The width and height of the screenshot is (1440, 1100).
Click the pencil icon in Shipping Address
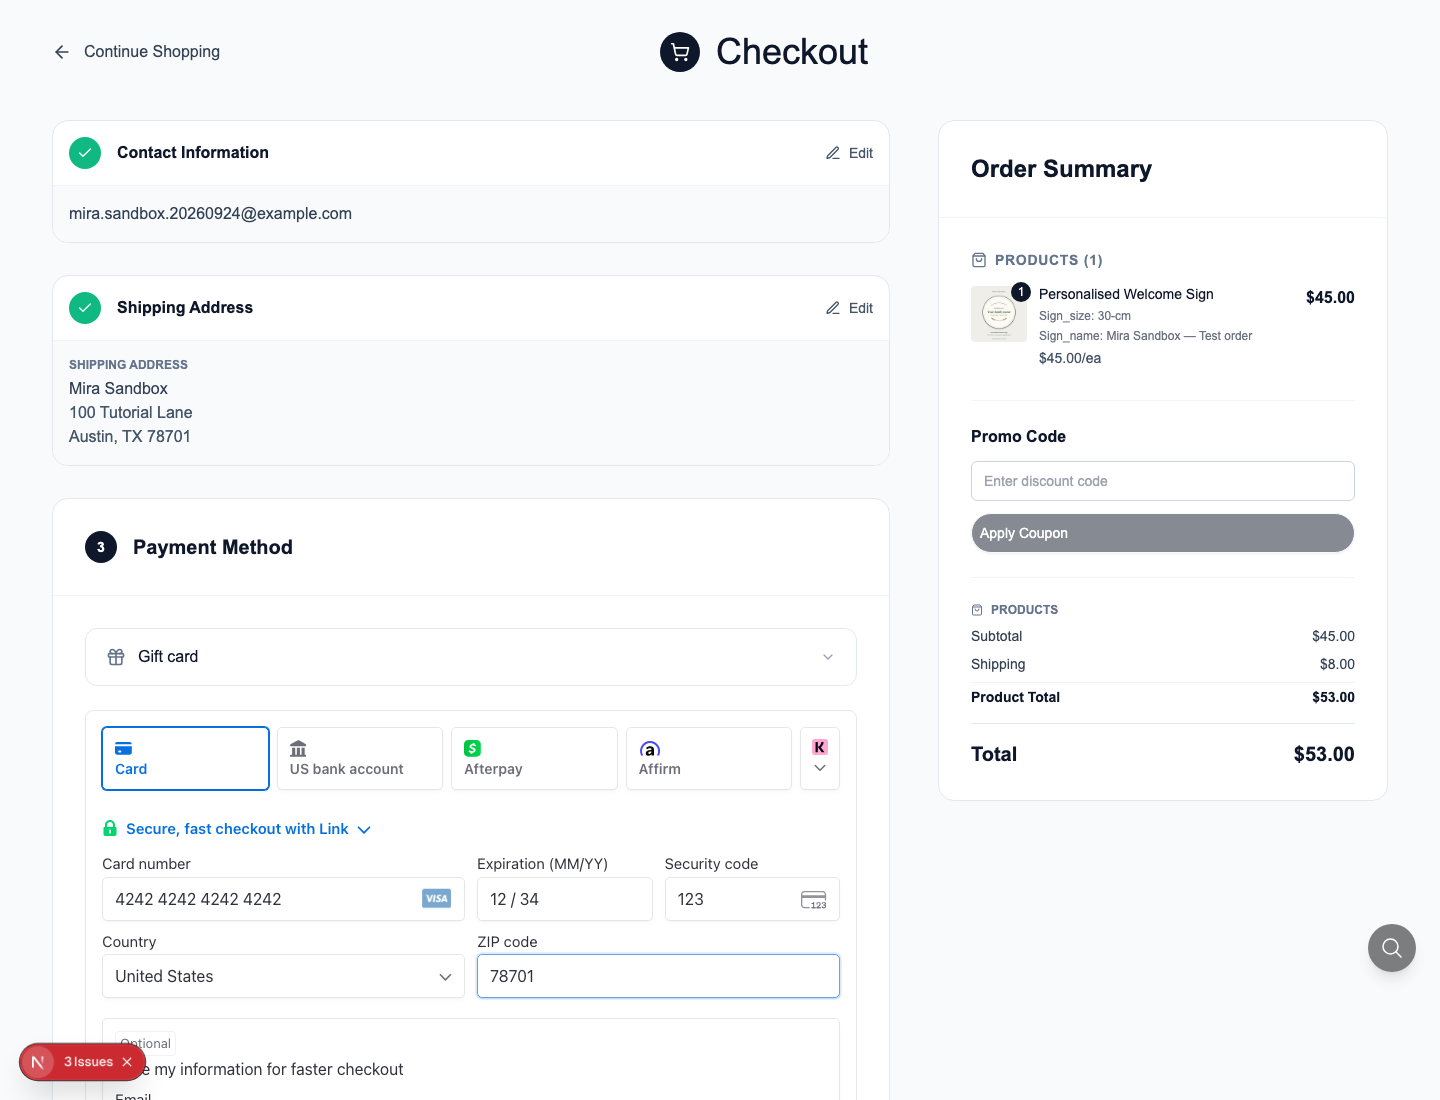[x=833, y=308]
